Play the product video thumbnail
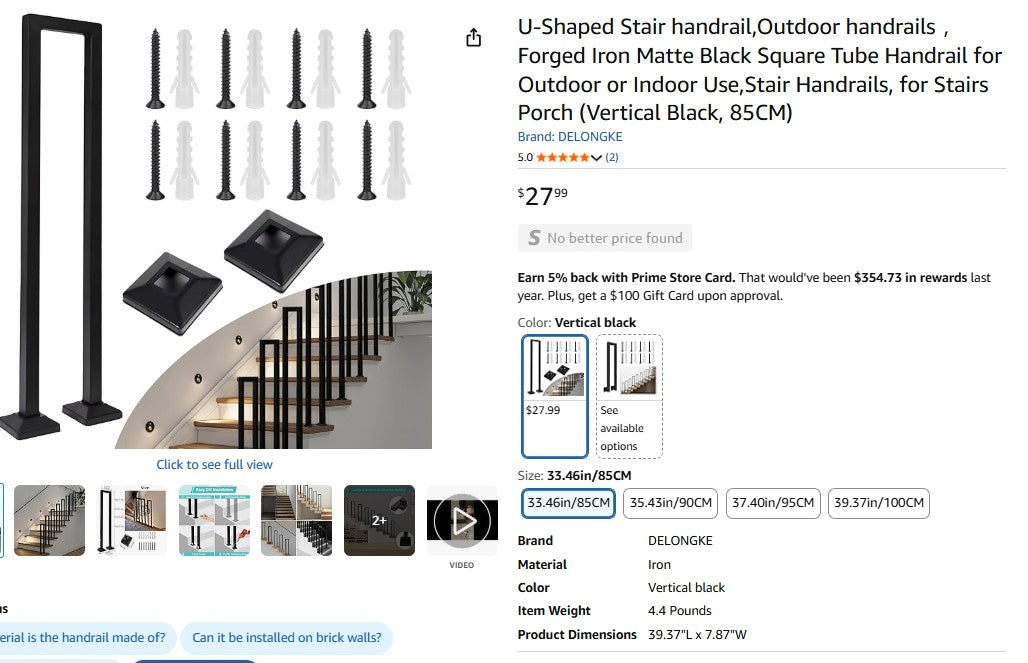The height and width of the screenshot is (663, 1028). pyautogui.click(x=462, y=521)
